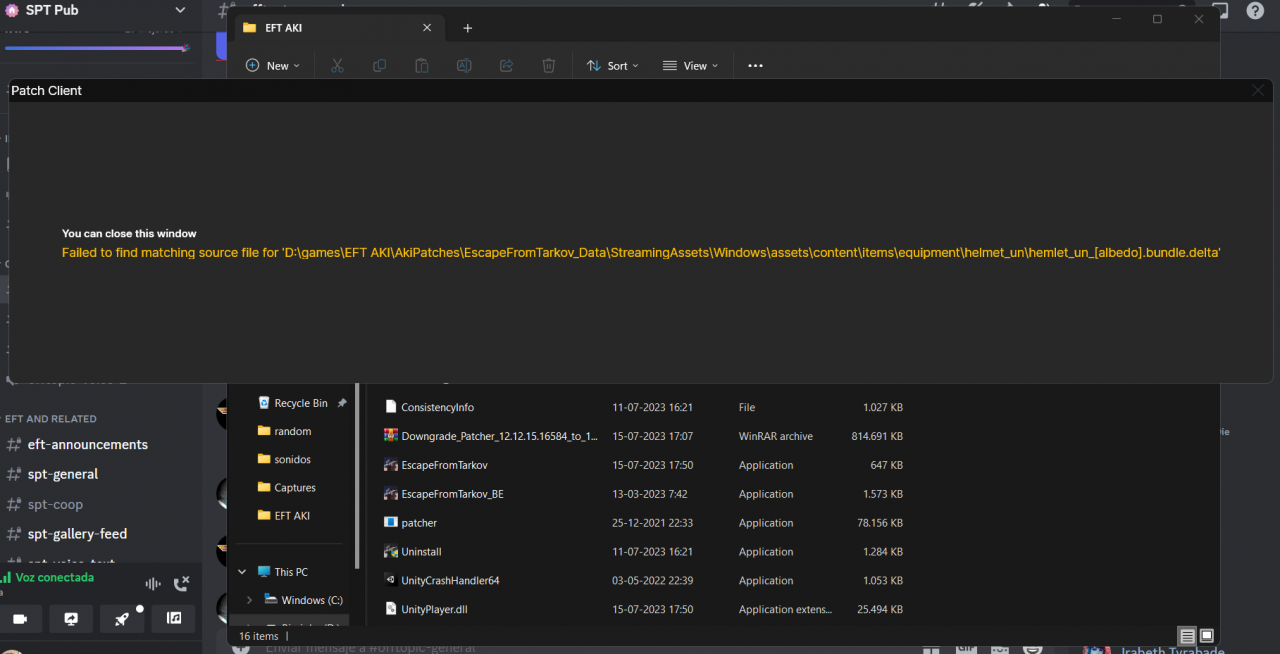Disconnect from the voice channel
1280x654 pixels.
pyautogui.click(x=181, y=584)
